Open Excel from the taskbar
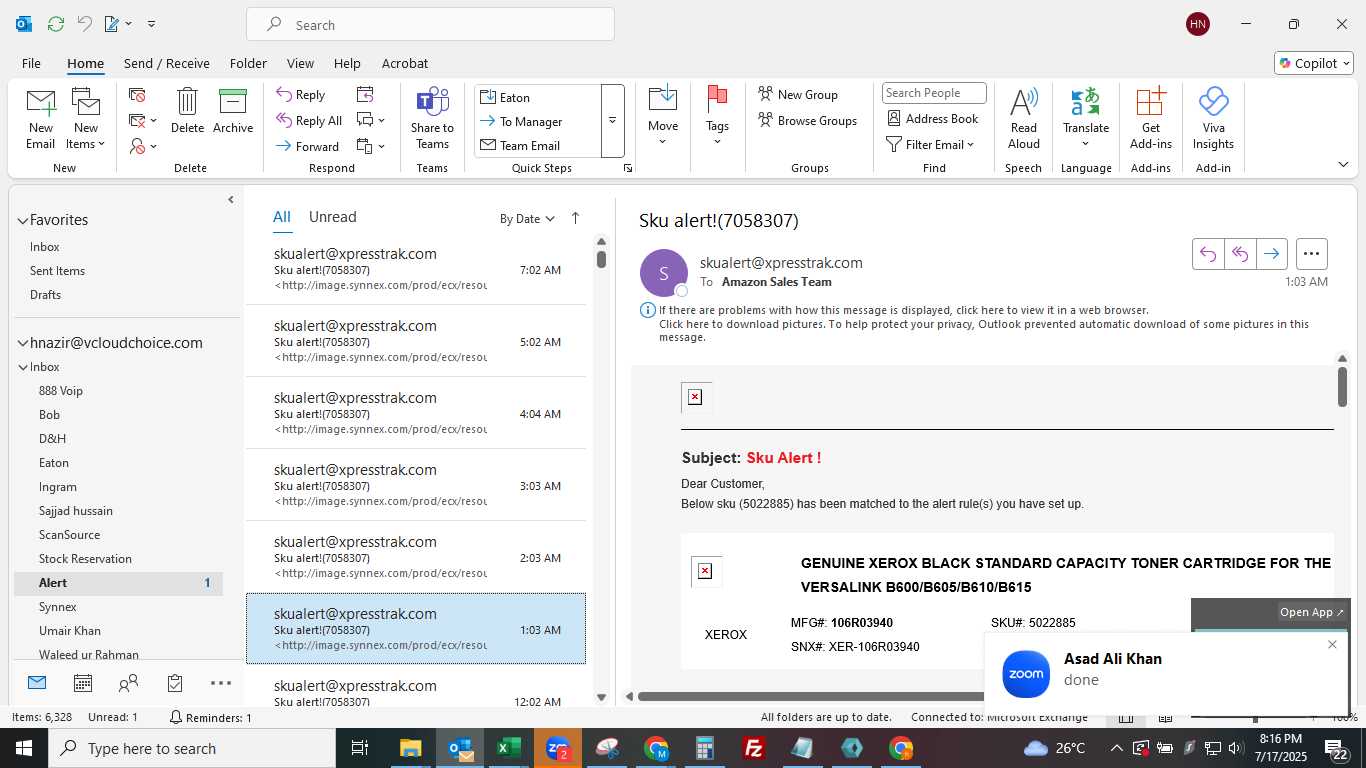 [x=508, y=748]
